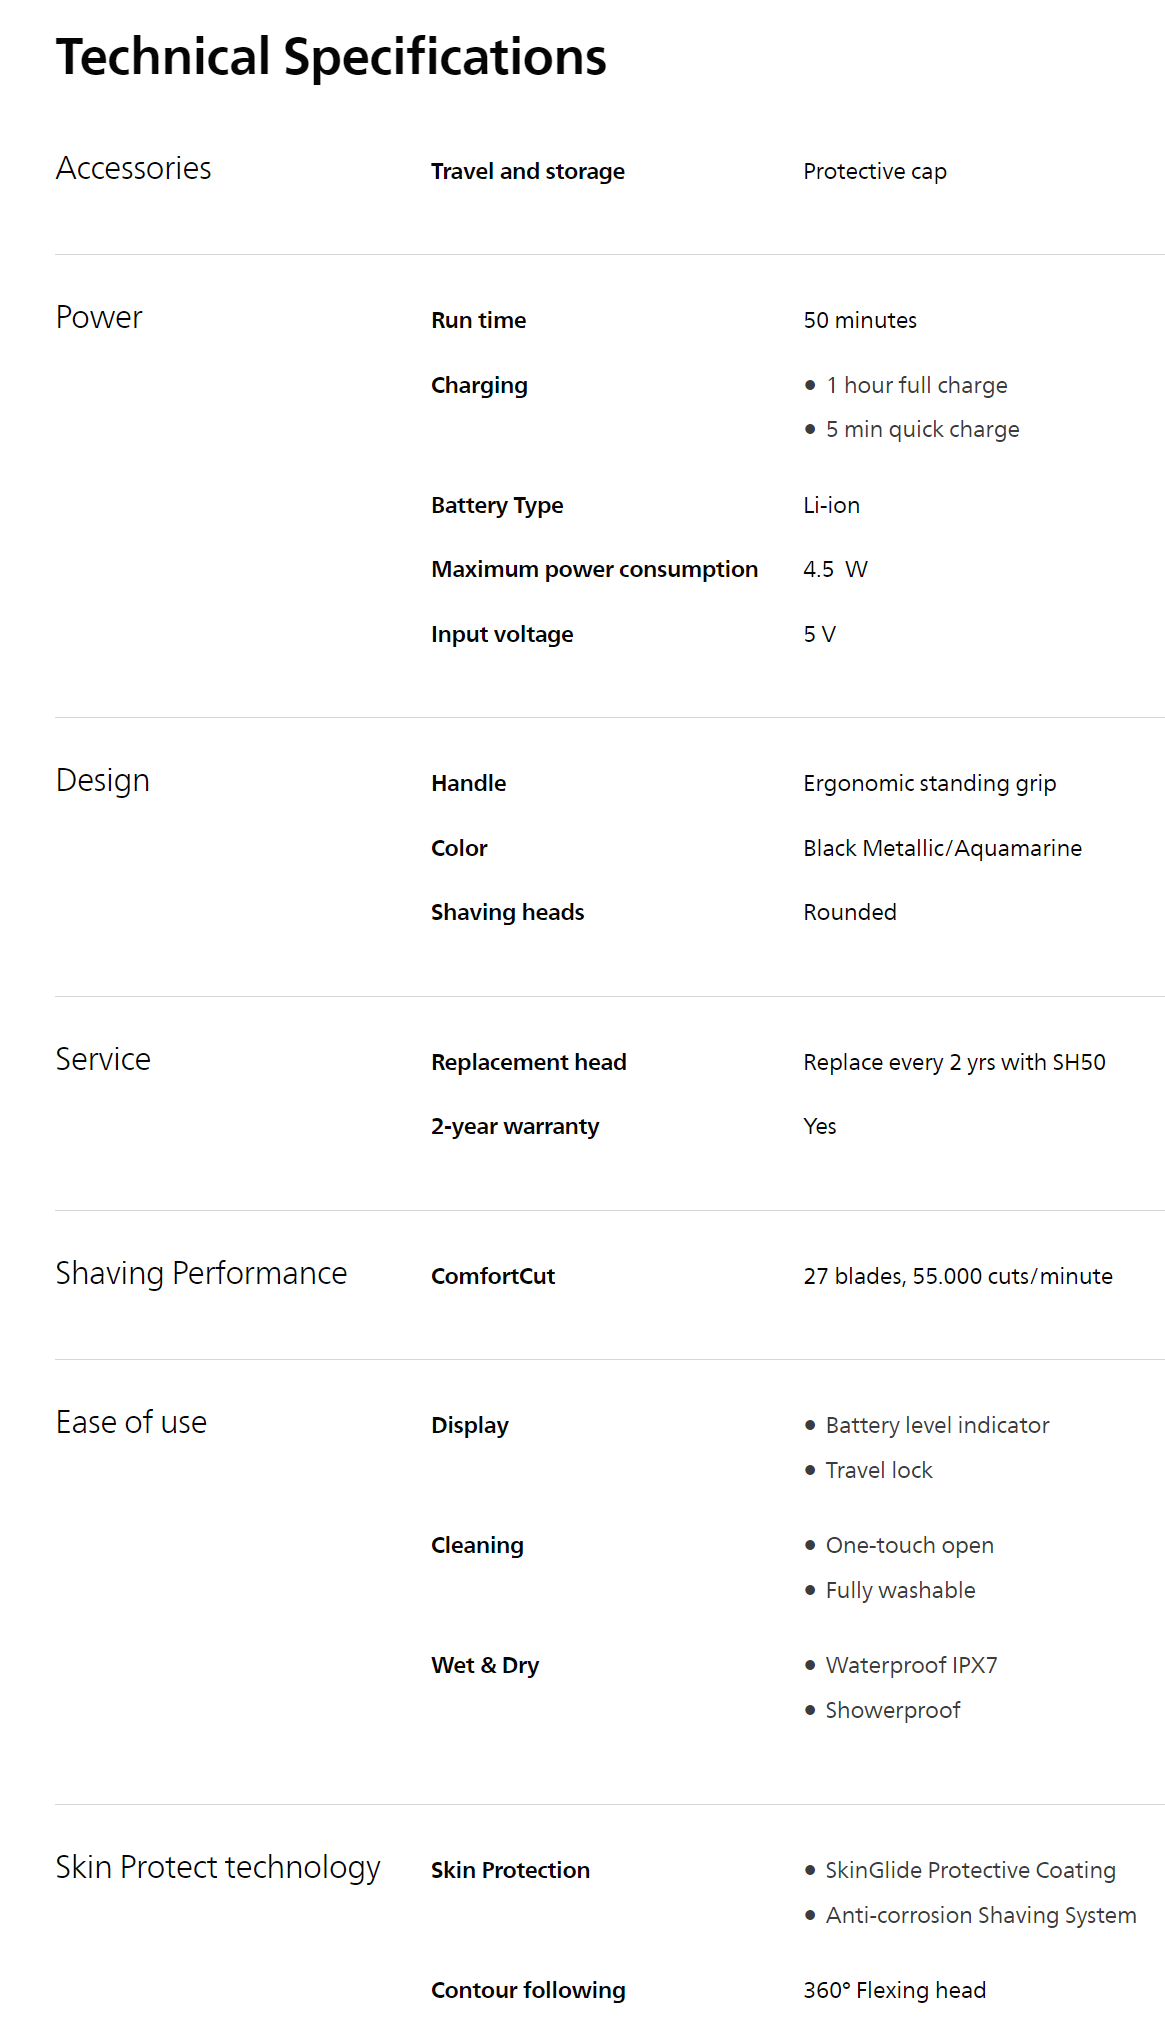Click the Replace every 2 yrs with SH50 text

click(x=954, y=1062)
